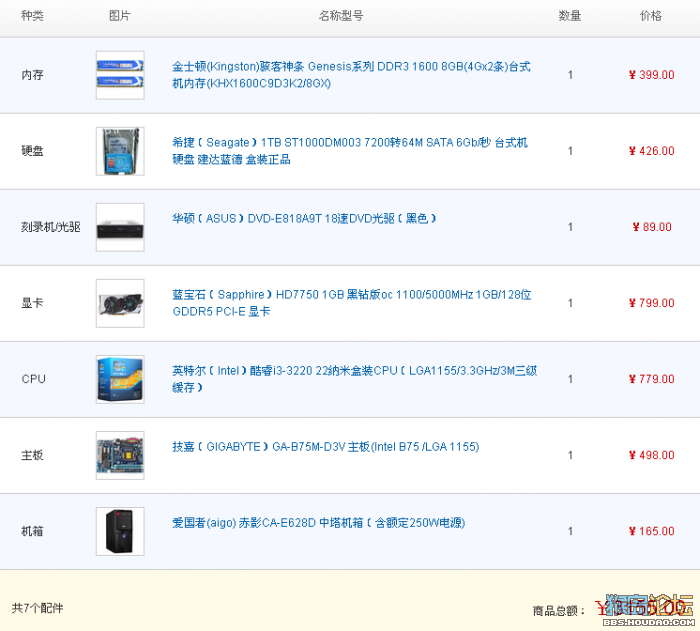Open the GIGABYTE GA-B75M-D3V motherboard link
Screen dimensions: 700x631
point(326,447)
